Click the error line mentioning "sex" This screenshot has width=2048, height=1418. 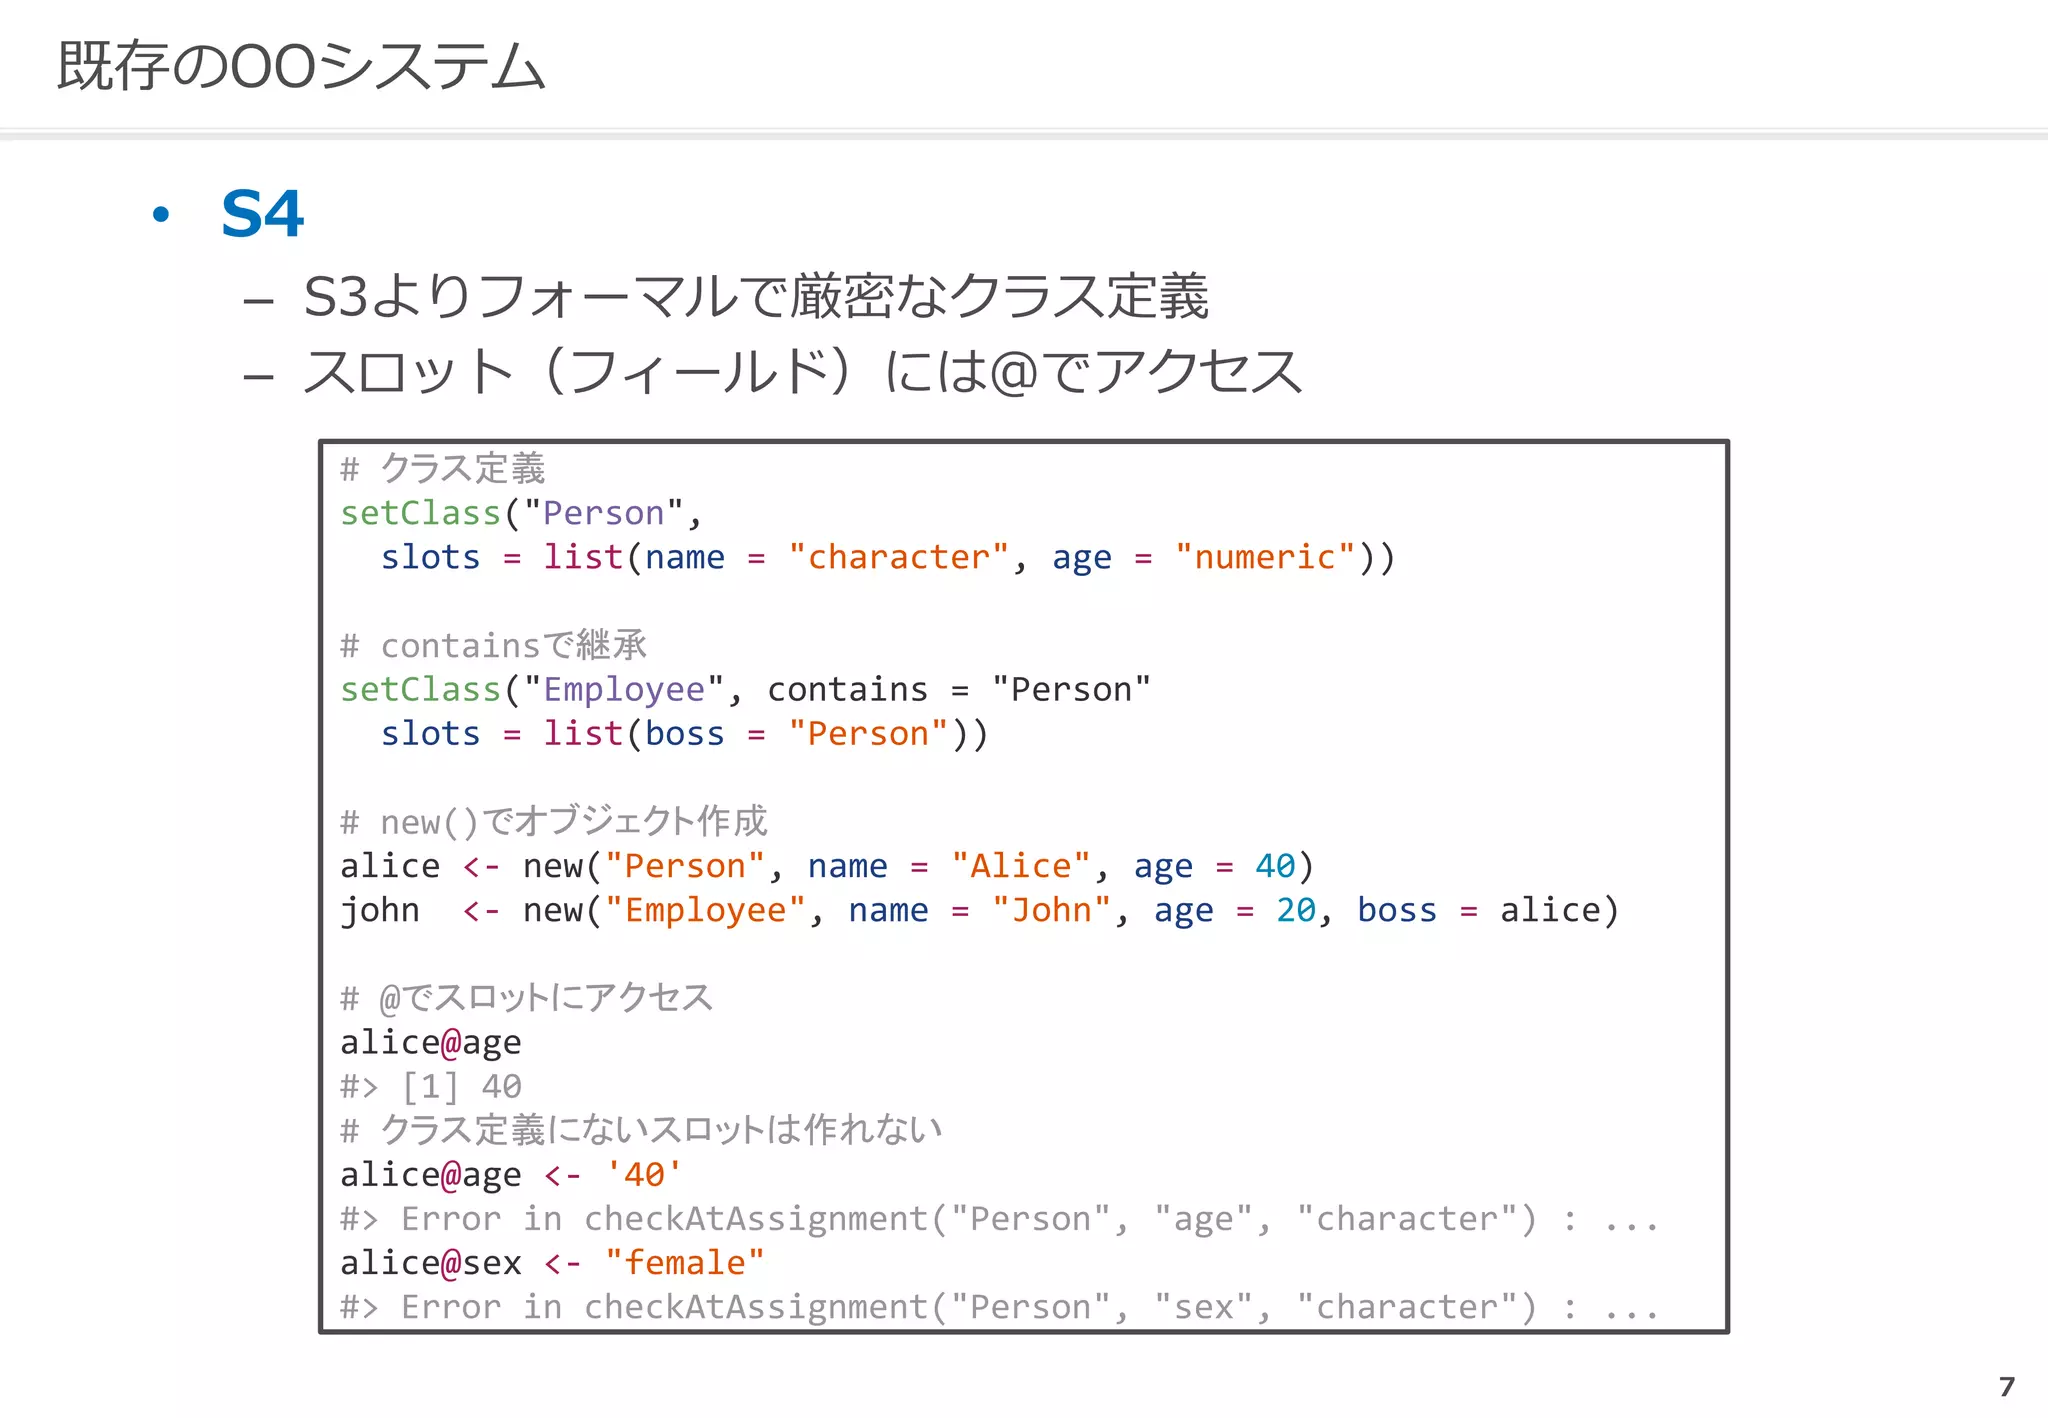[999, 1306]
